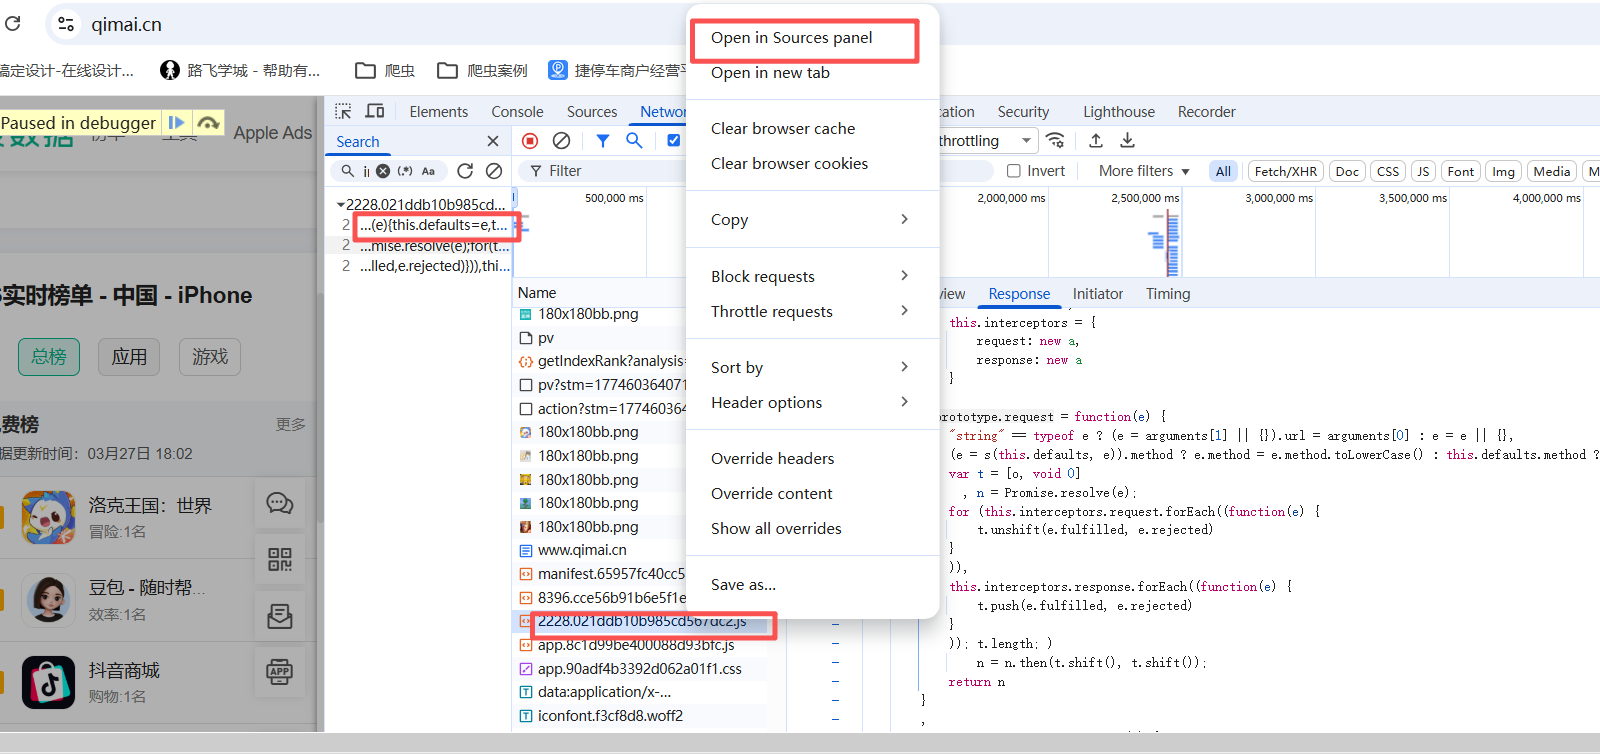Expand the Block requests submenu

812,276
